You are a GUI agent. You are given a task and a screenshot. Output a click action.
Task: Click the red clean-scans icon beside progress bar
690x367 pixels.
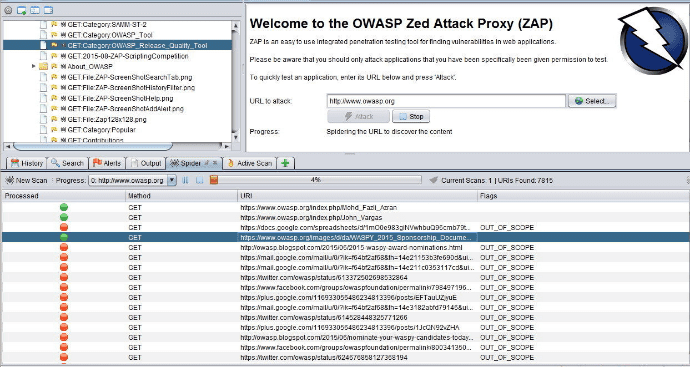coord(214,180)
